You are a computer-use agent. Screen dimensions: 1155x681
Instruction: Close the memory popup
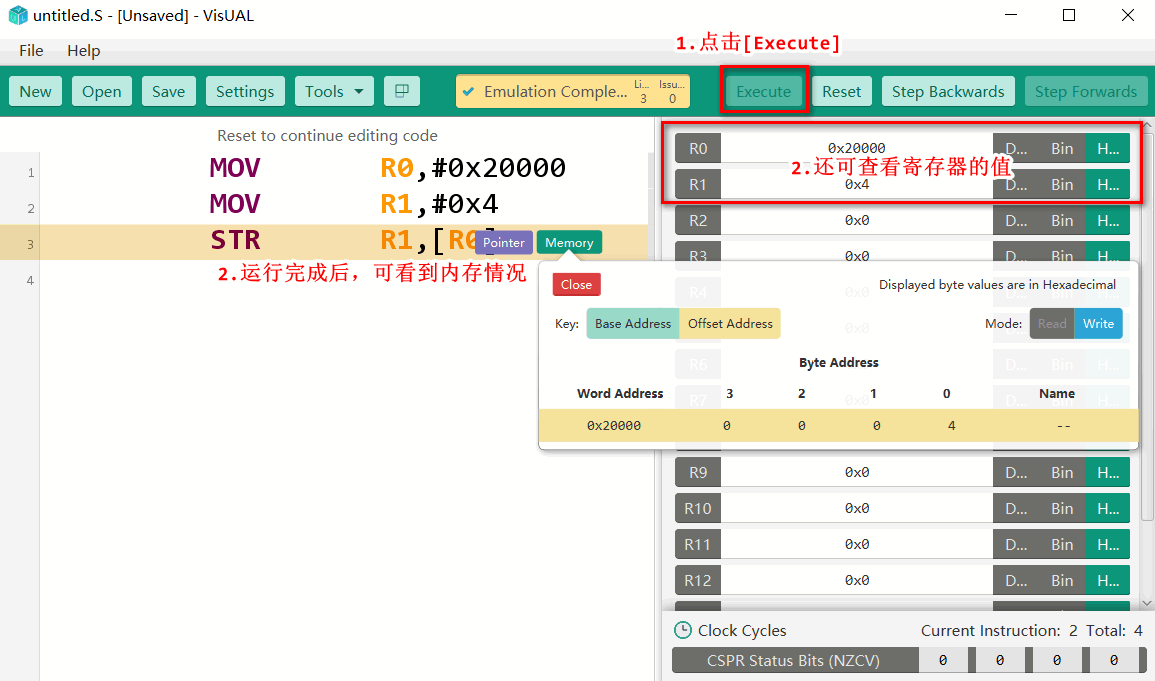click(576, 284)
